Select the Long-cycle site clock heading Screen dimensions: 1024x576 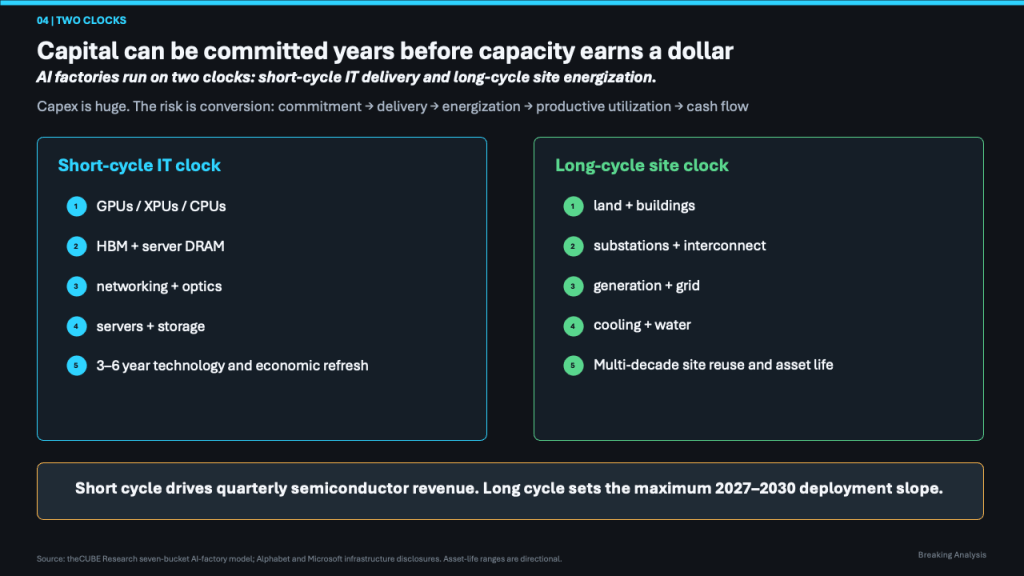click(x=642, y=165)
